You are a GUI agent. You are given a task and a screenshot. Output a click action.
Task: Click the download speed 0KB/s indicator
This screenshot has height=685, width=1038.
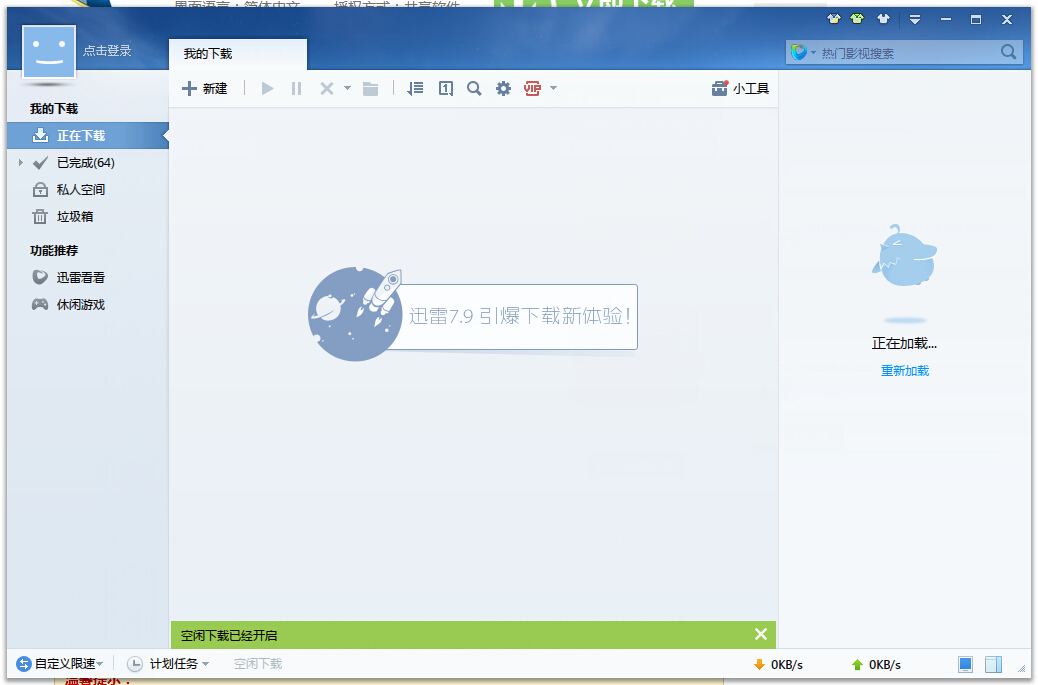(x=778, y=665)
